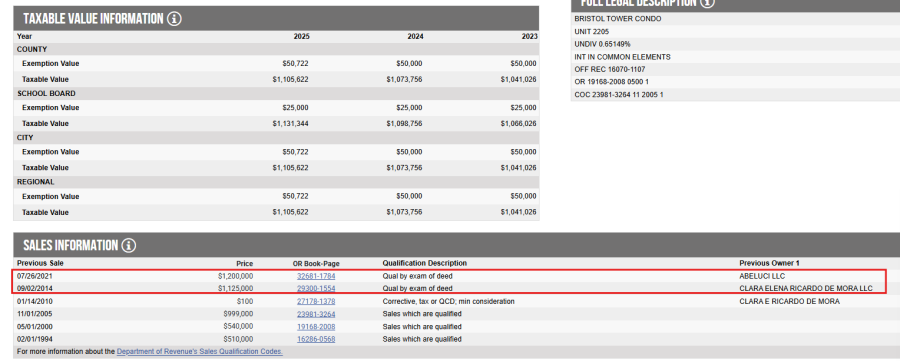Click COC 23981-3264 11 2005 1 line

click(x=619, y=95)
